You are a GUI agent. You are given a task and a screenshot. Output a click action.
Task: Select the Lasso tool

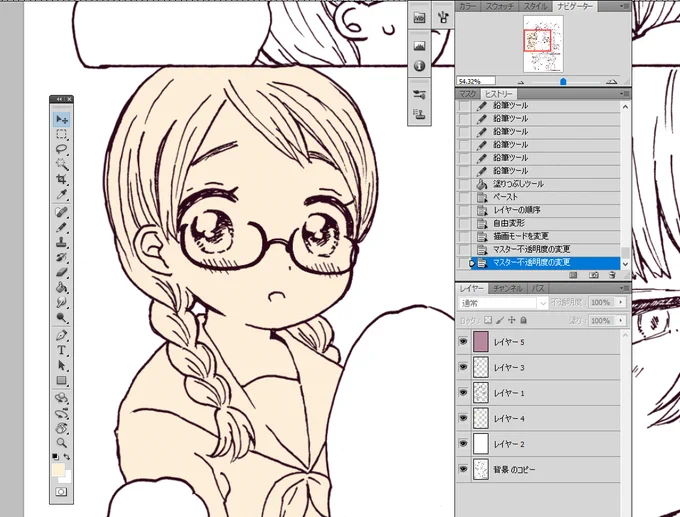[62, 149]
